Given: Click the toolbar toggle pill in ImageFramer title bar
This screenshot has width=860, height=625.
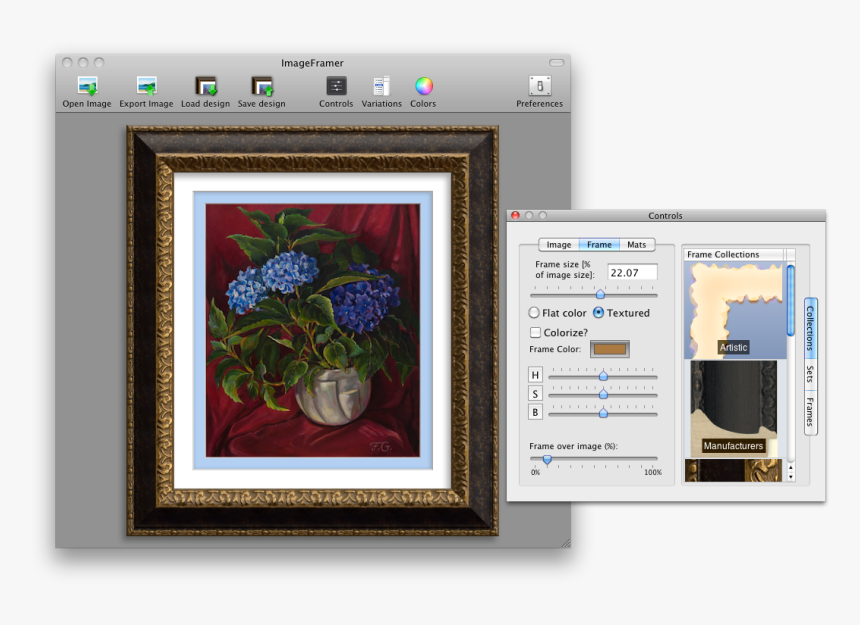Looking at the screenshot, I should point(557,62).
